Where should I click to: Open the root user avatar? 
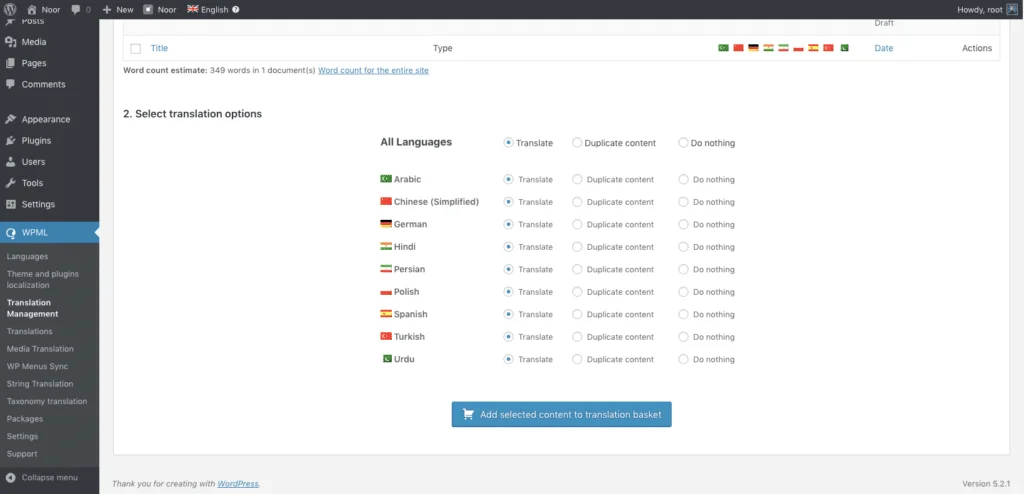tap(1012, 9)
